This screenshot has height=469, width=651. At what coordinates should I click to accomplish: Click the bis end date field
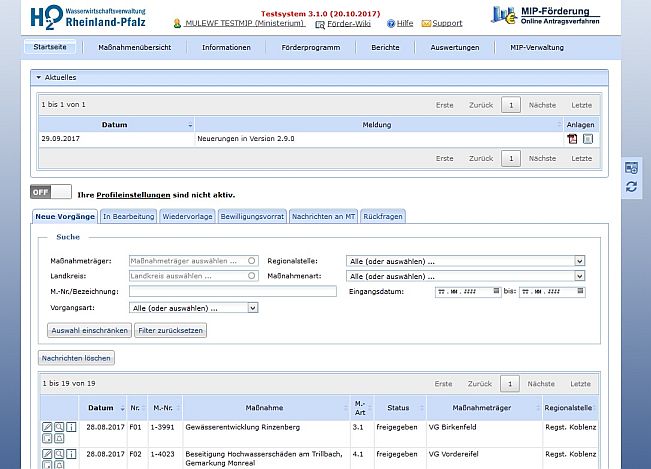[x=552, y=291]
